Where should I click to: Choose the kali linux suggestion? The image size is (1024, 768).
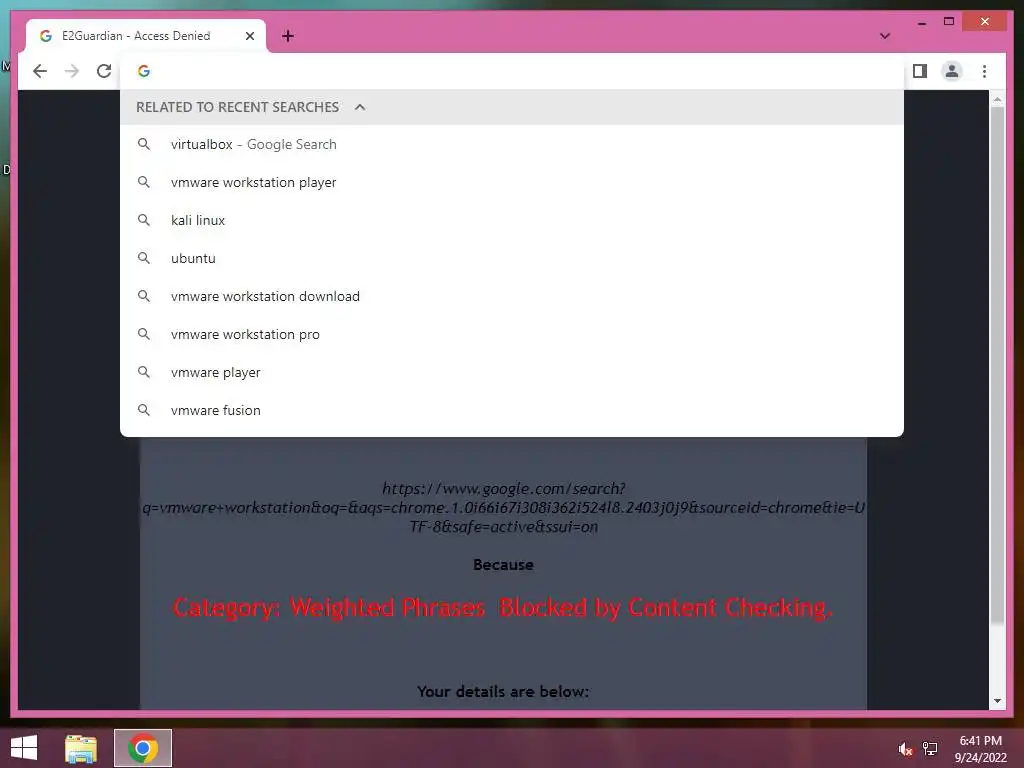(x=512, y=220)
